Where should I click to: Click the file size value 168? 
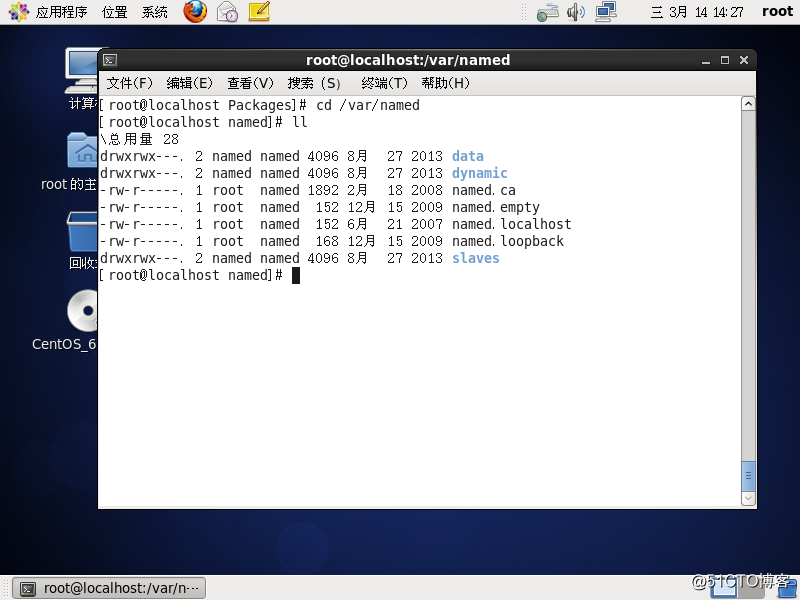tap(327, 241)
